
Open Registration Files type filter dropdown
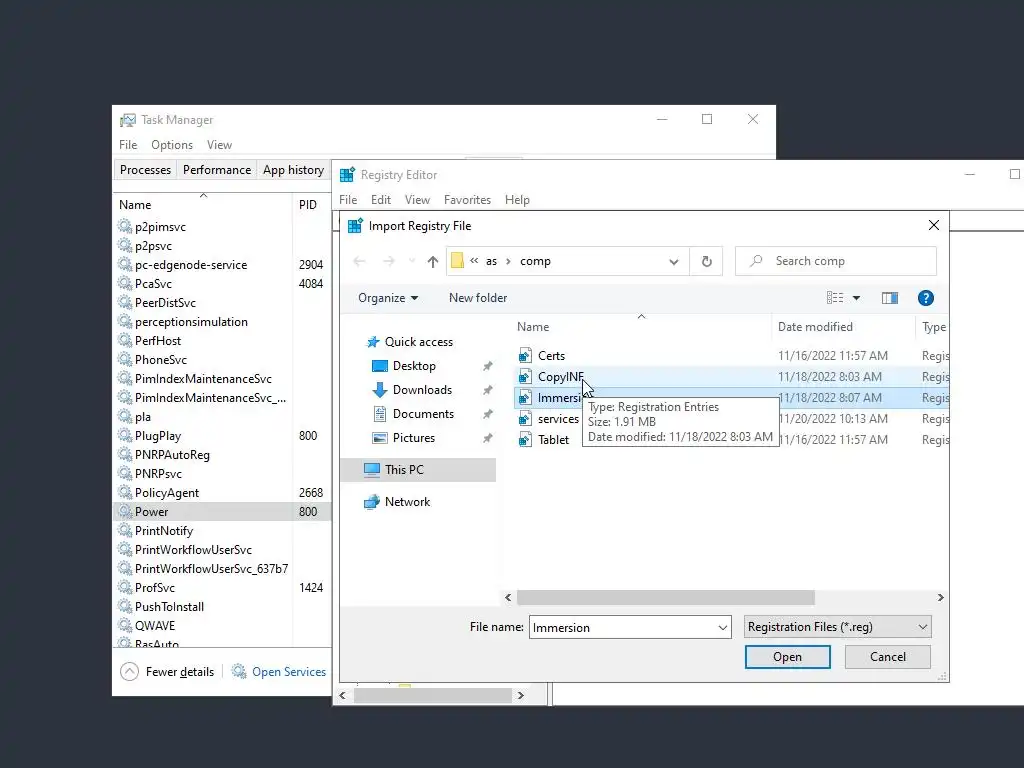[838, 627]
